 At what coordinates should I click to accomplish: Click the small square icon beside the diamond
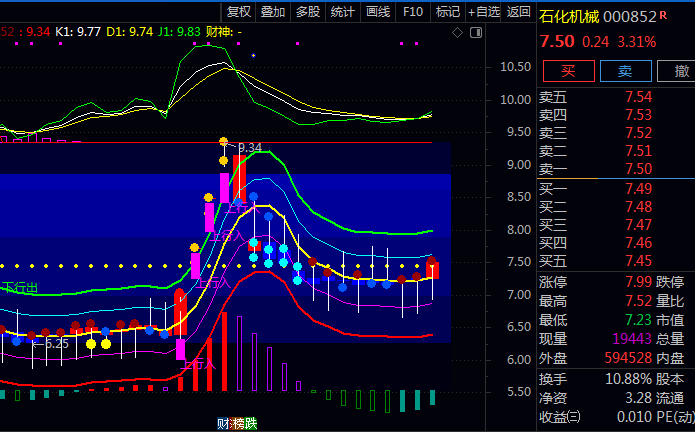point(471,32)
